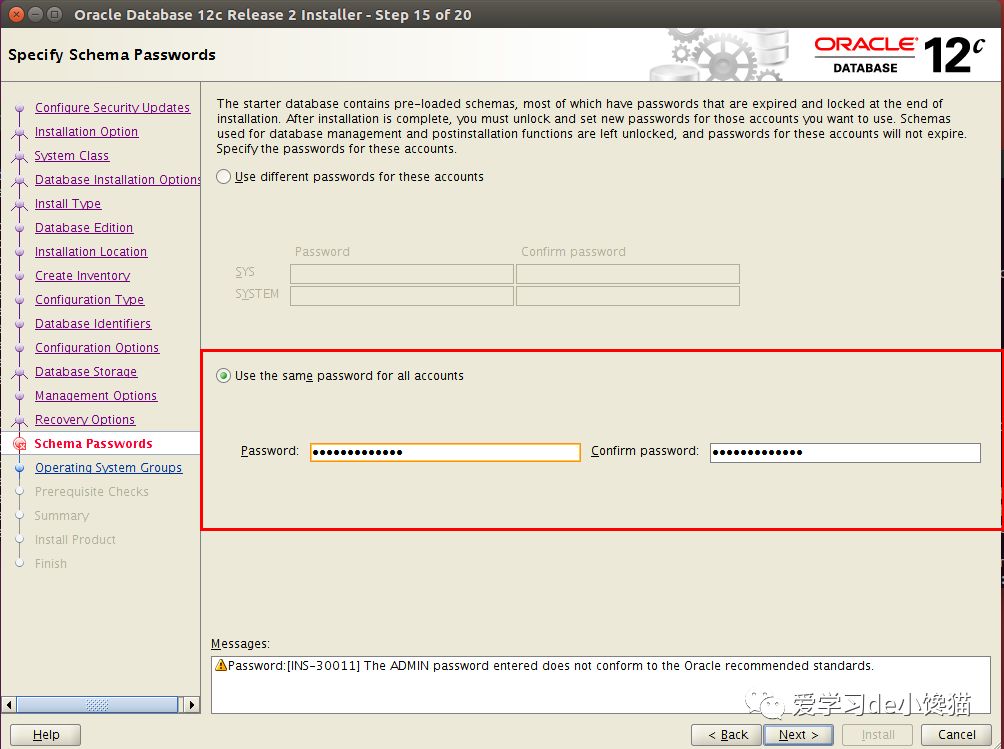Click the left arrow of sidebar scrollbar
The height and width of the screenshot is (749, 1004).
(x=9, y=705)
